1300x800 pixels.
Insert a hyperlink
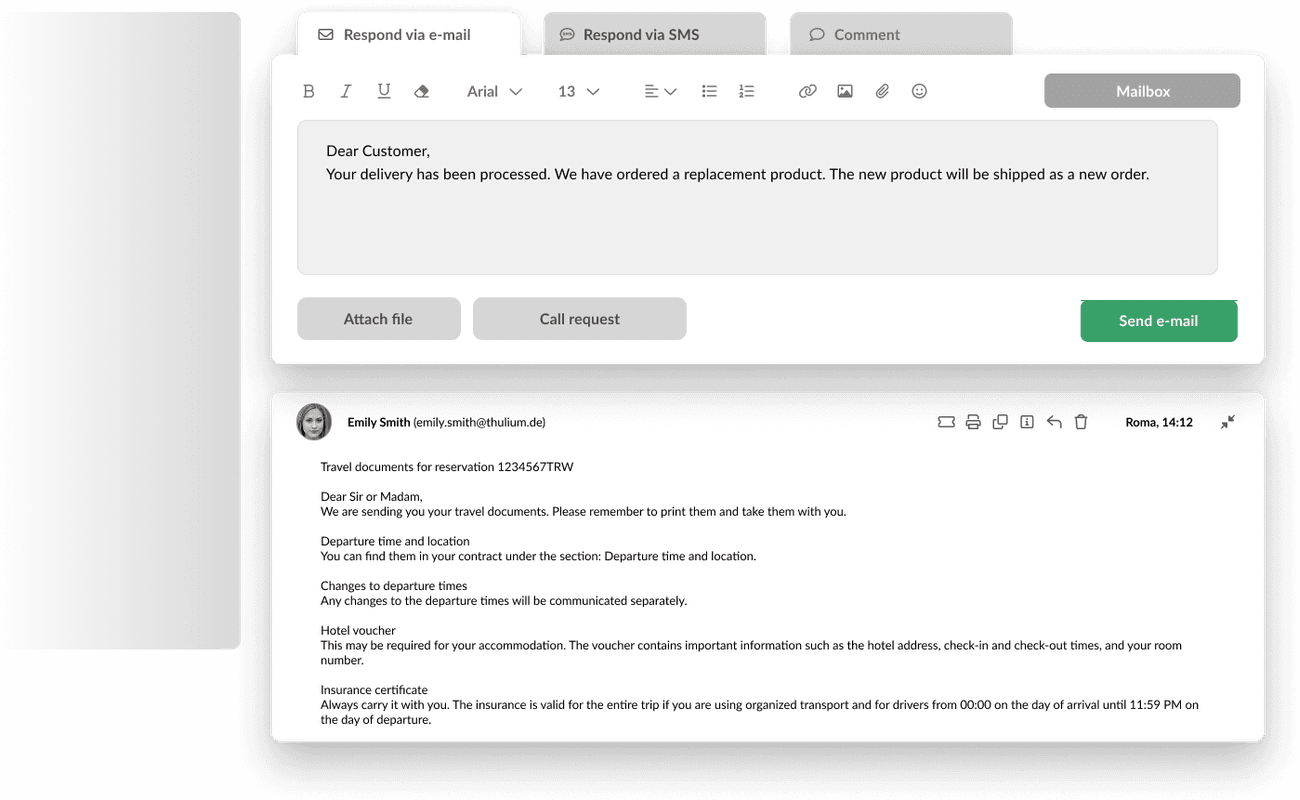coord(808,91)
